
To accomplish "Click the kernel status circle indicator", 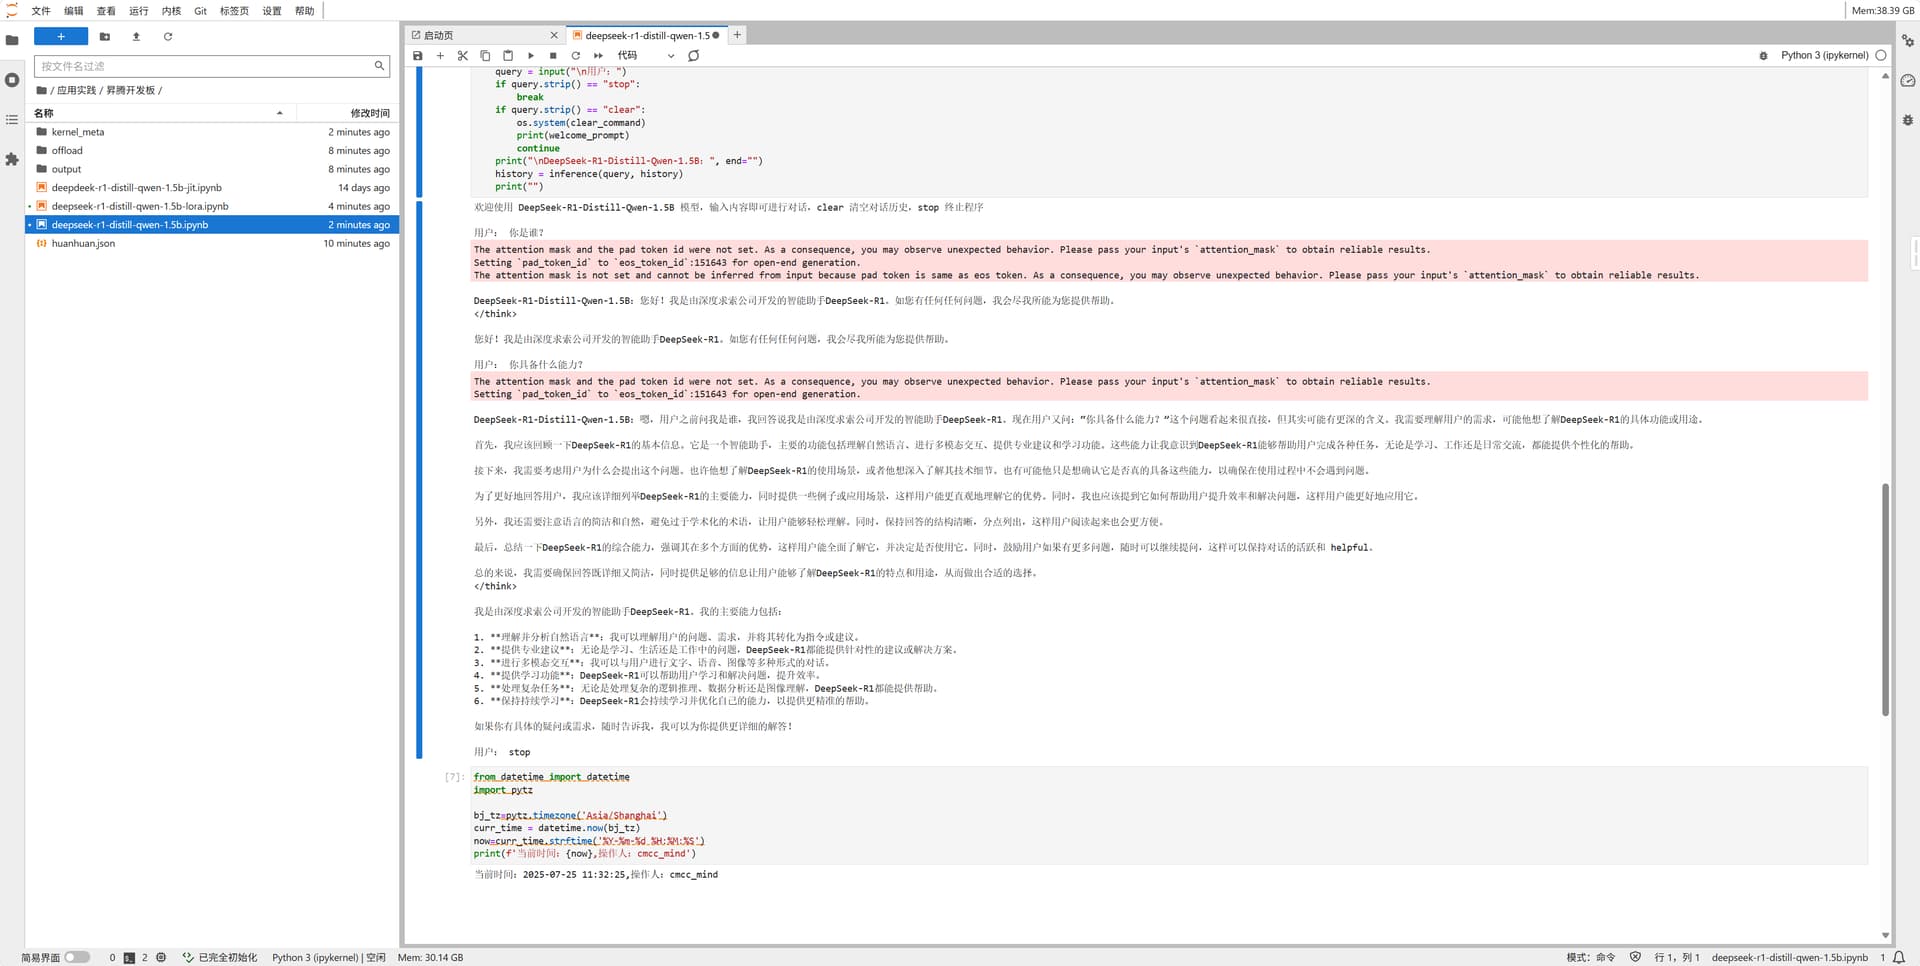I will click(x=1881, y=56).
